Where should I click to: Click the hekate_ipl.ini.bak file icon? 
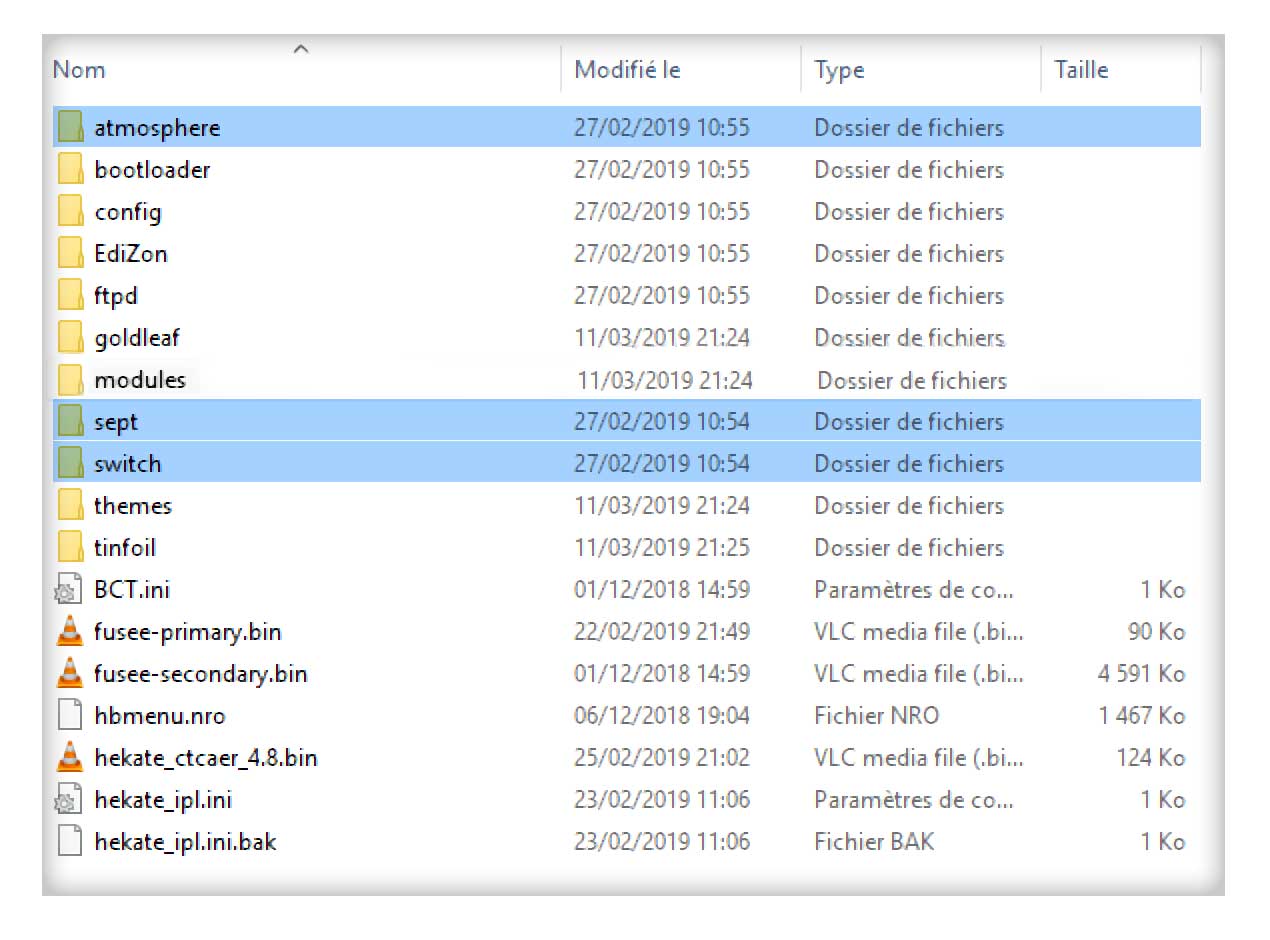(x=69, y=842)
